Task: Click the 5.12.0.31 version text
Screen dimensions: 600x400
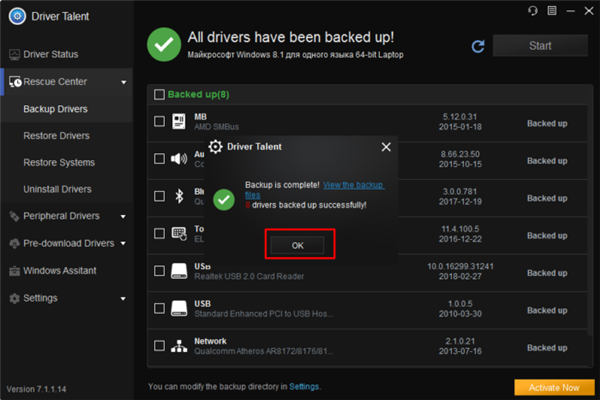Action: pyautogui.click(x=460, y=117)
